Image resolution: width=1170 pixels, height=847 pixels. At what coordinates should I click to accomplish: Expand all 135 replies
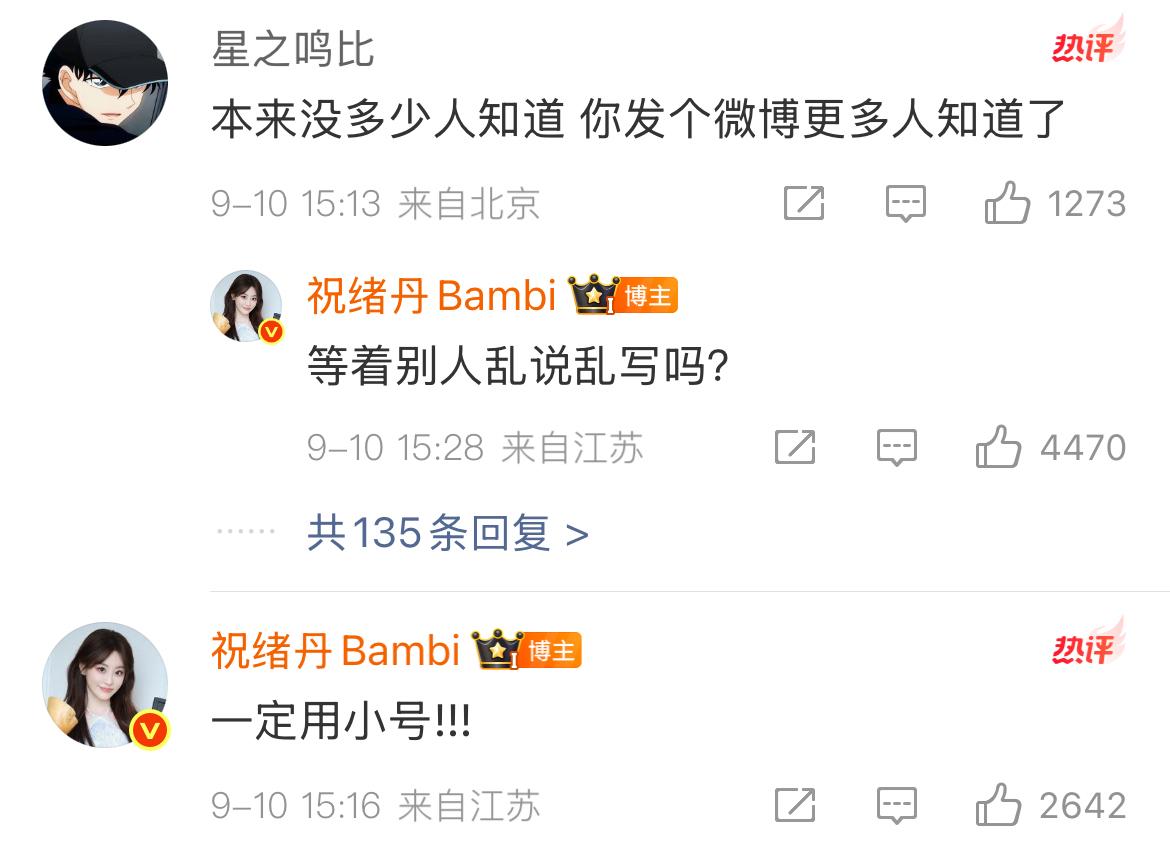point(448,533)
